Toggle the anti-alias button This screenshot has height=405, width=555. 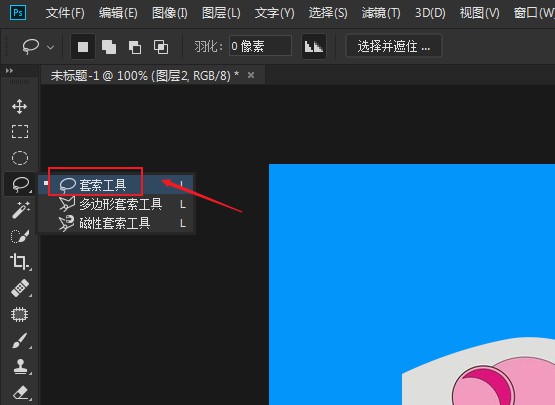(x=314, y=46)
